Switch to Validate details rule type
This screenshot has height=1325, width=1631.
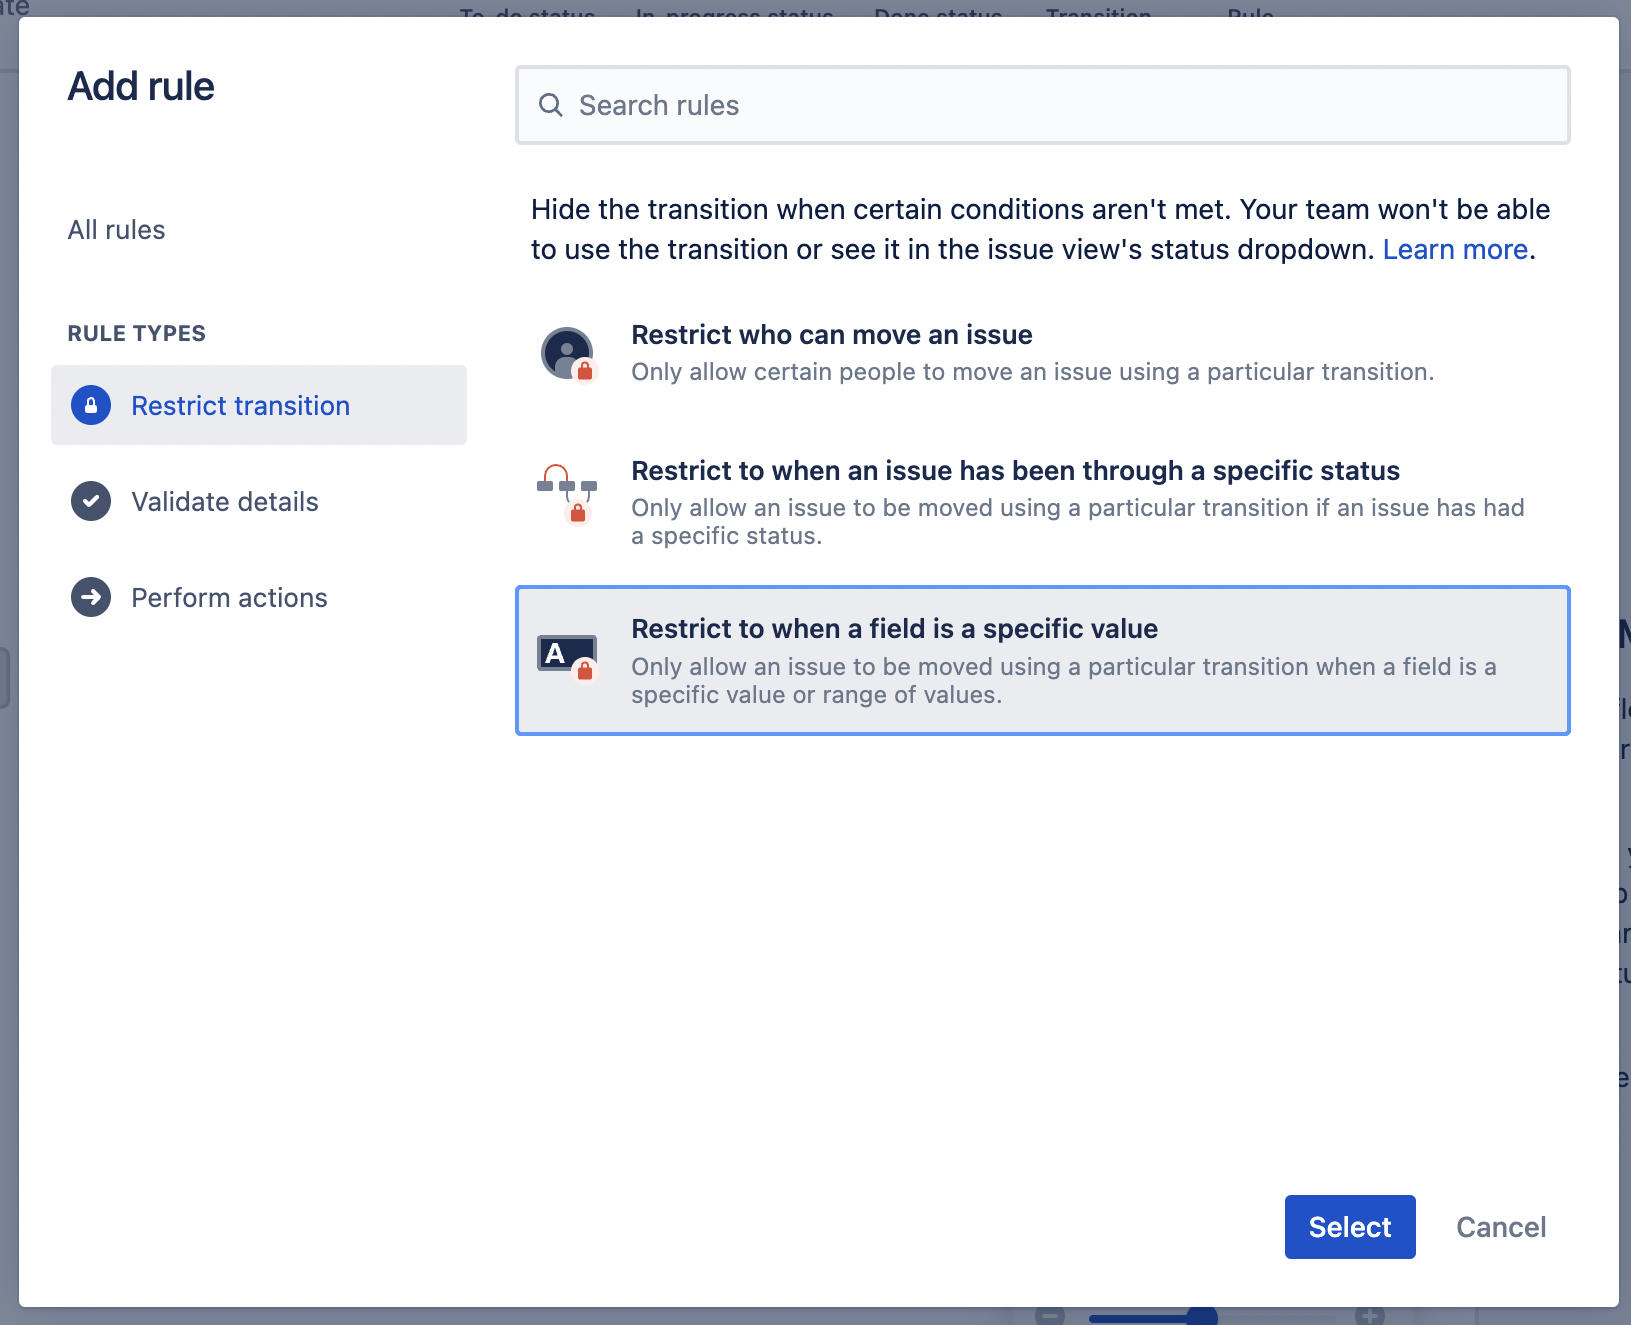click(224, 501)
